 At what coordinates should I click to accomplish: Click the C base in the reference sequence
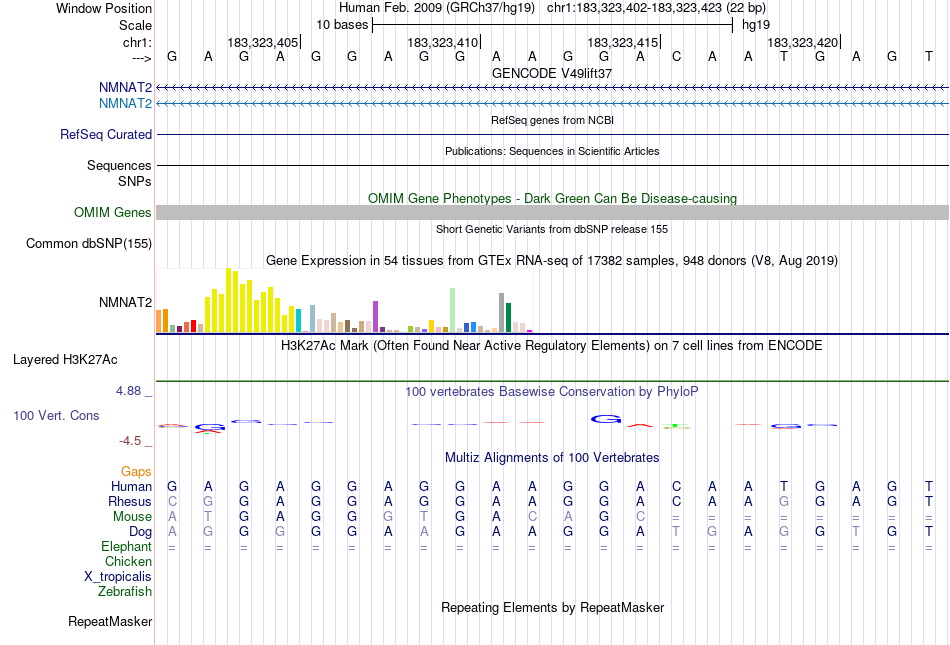676,56
